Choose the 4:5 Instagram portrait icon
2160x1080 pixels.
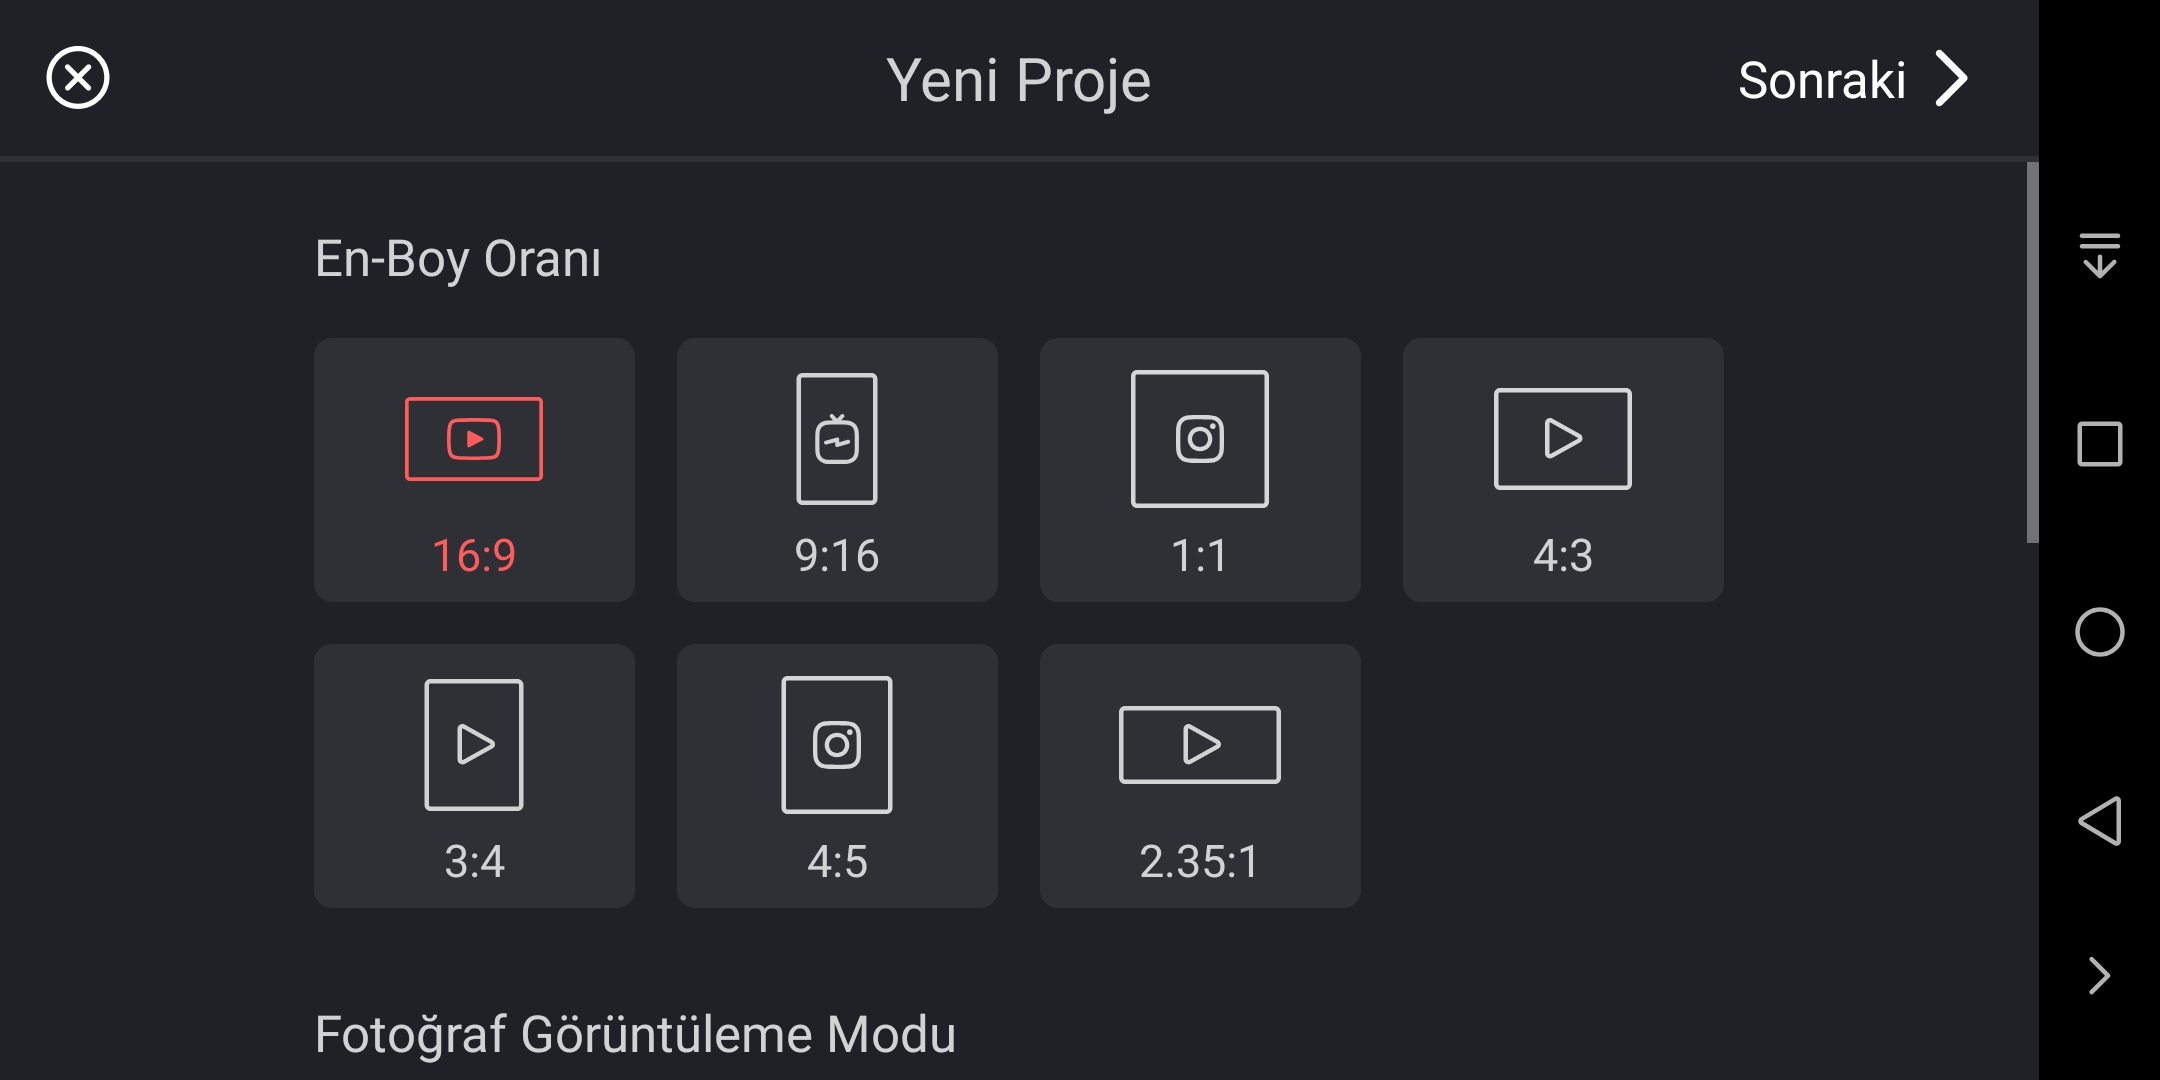pyautogui.click(x=837, y=745)
